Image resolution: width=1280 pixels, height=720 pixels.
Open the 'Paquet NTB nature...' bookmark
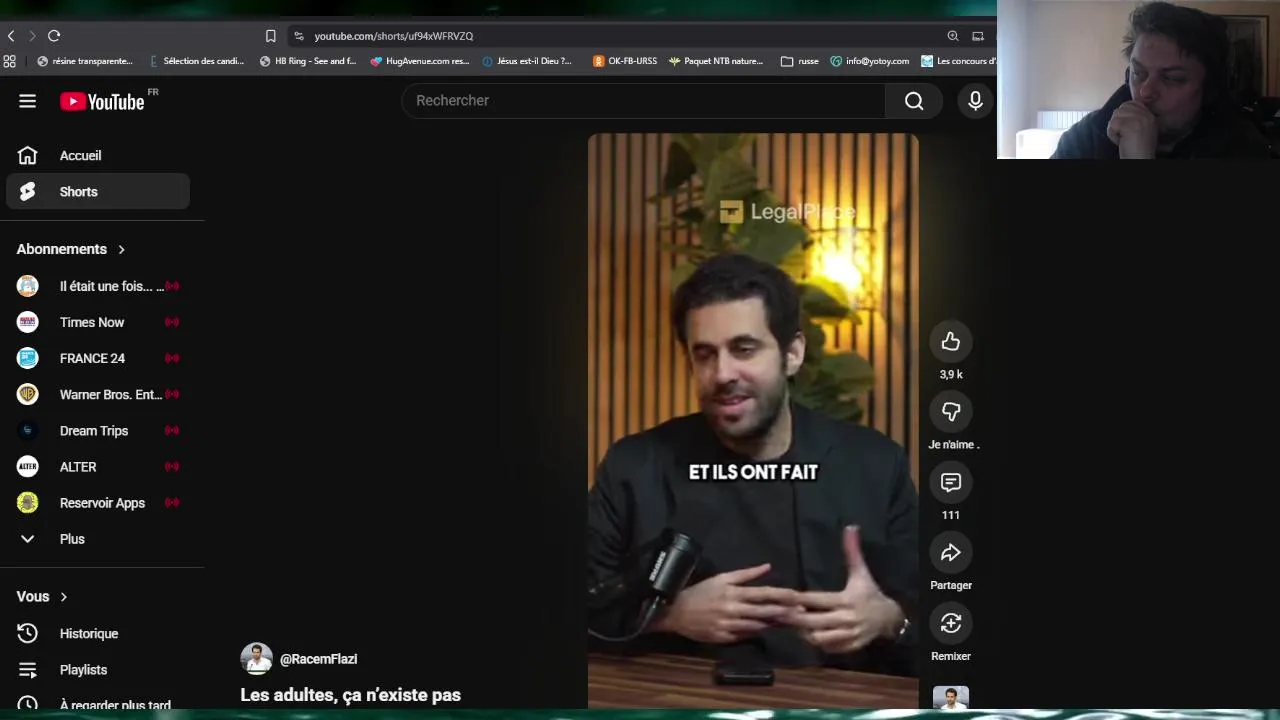pyautogui.click(x=716, y=61)
